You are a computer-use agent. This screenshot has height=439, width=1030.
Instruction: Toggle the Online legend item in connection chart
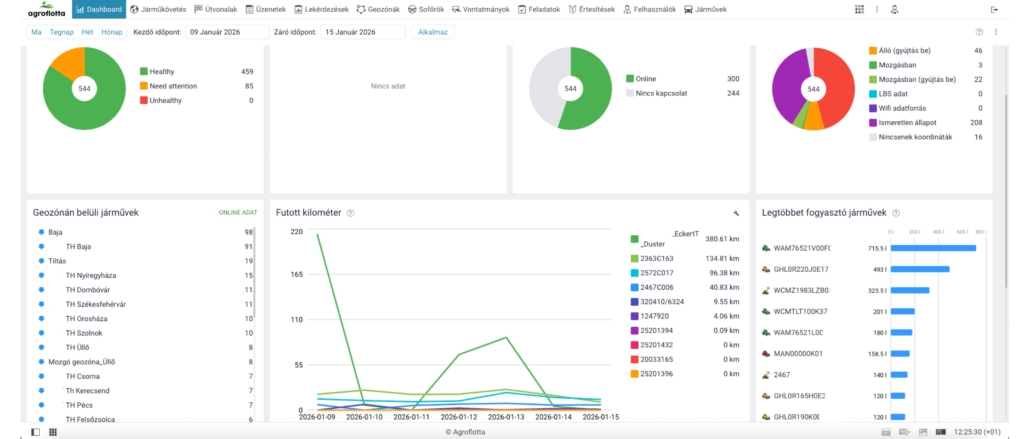click(x=641, y=78)
